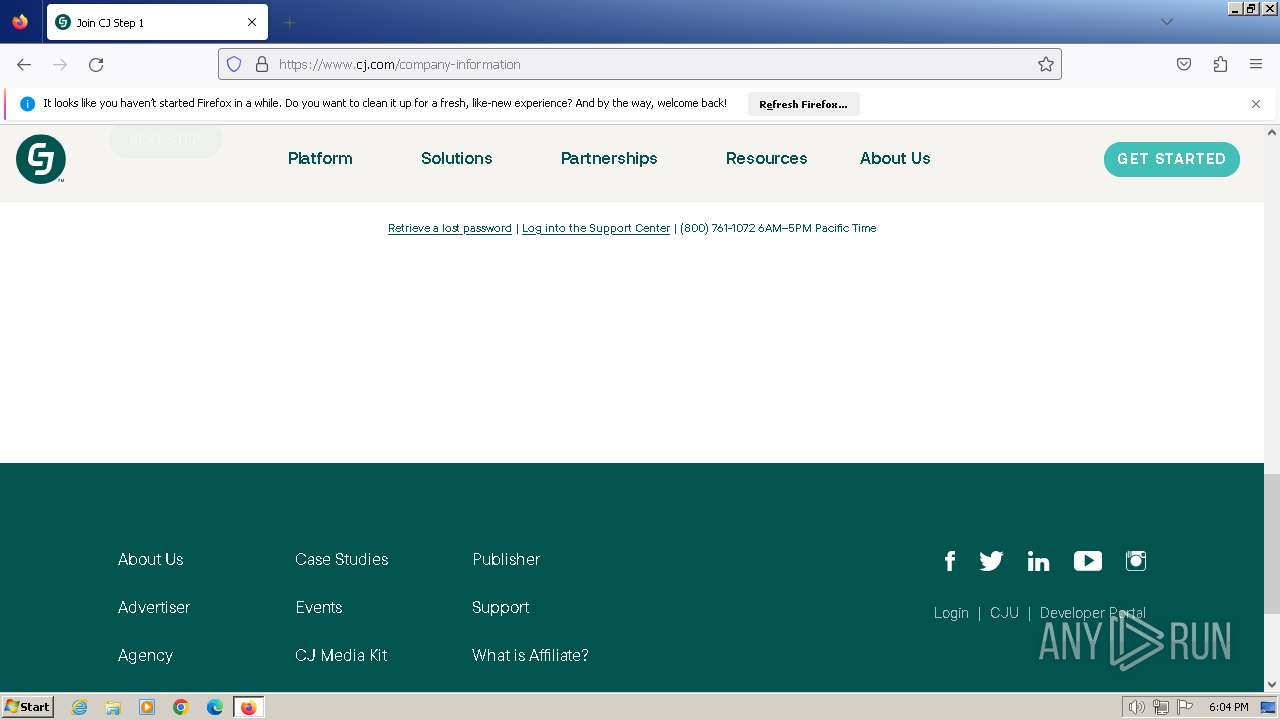Image resolution: width=1280 pixels, height=720 pixels.
Task: Select the Join CJ Step 1 tab
Action: click(157, 22)
